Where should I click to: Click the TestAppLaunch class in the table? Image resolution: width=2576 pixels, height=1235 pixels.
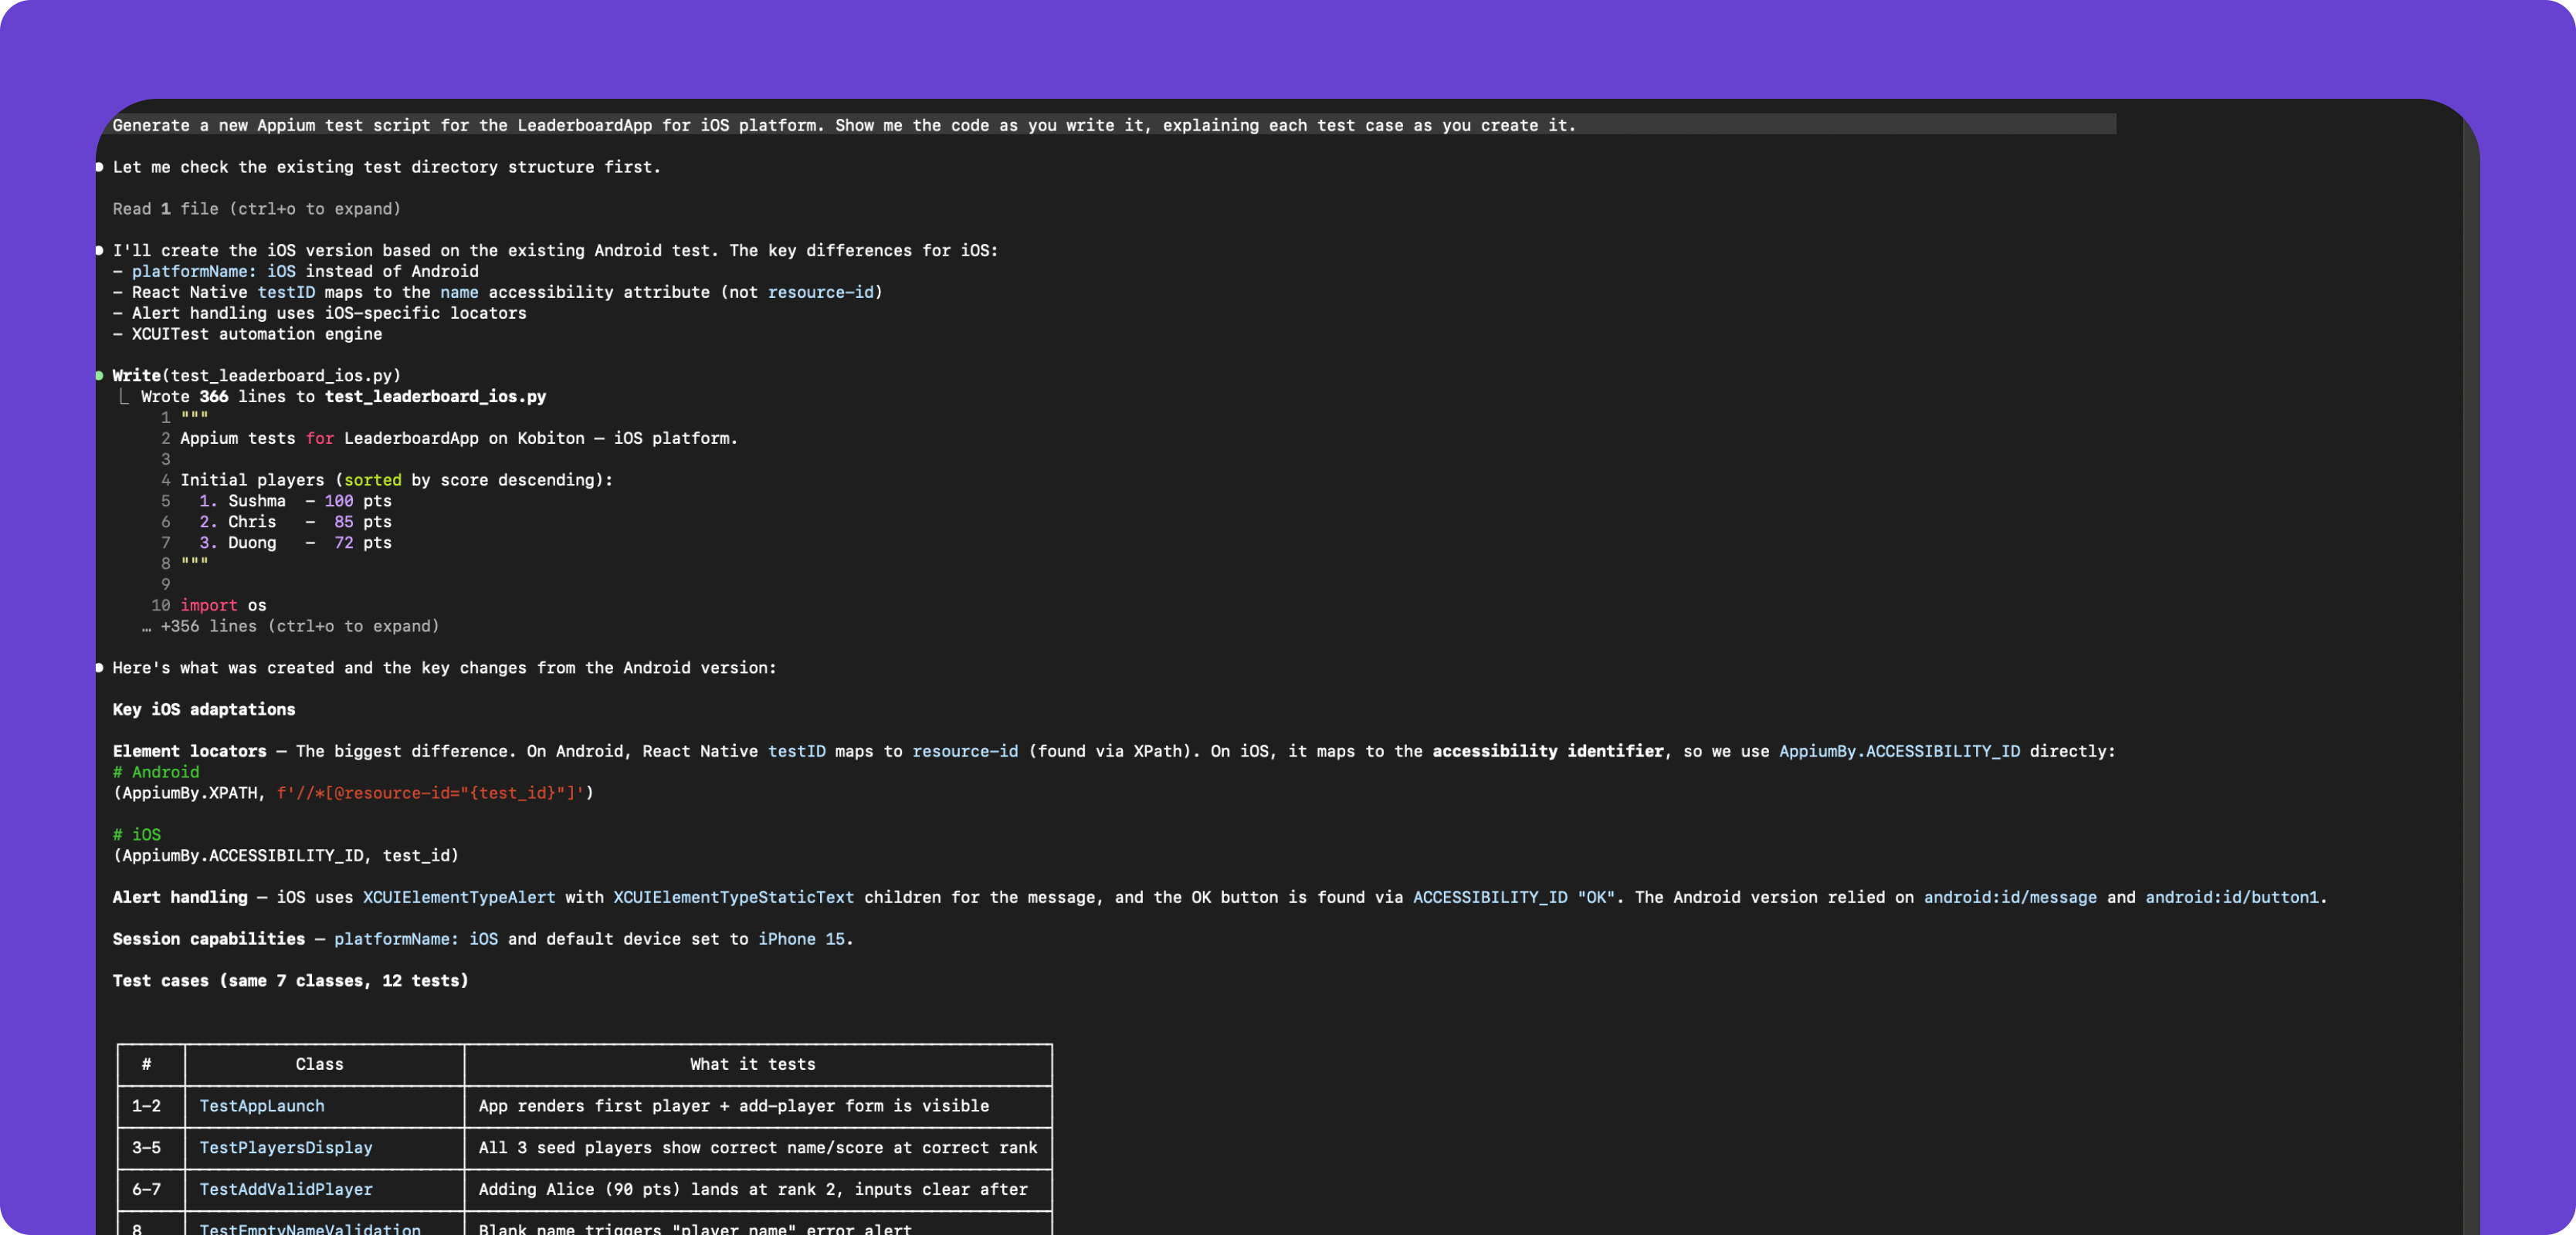(261, 1106)
